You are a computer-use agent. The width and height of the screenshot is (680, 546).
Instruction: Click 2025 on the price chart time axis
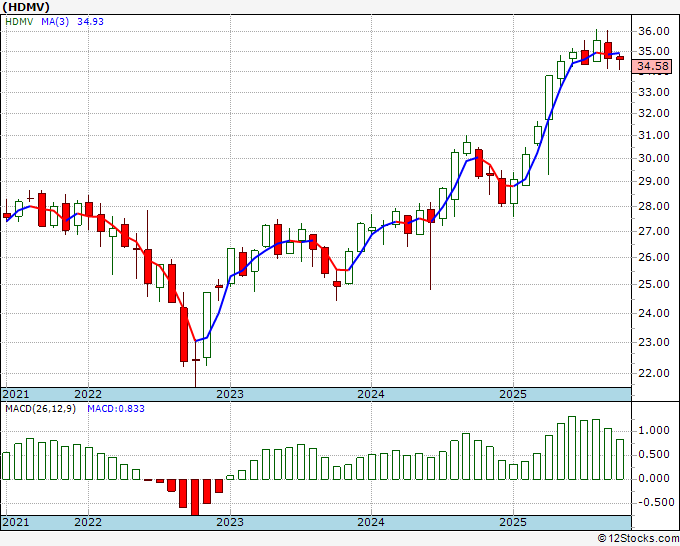coord(513,394)
